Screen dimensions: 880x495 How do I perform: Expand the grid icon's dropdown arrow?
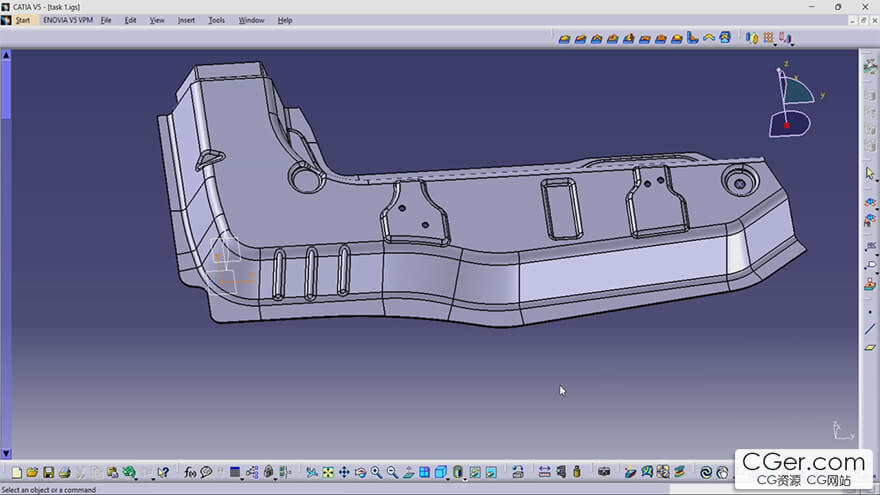[x=775, y=44]
